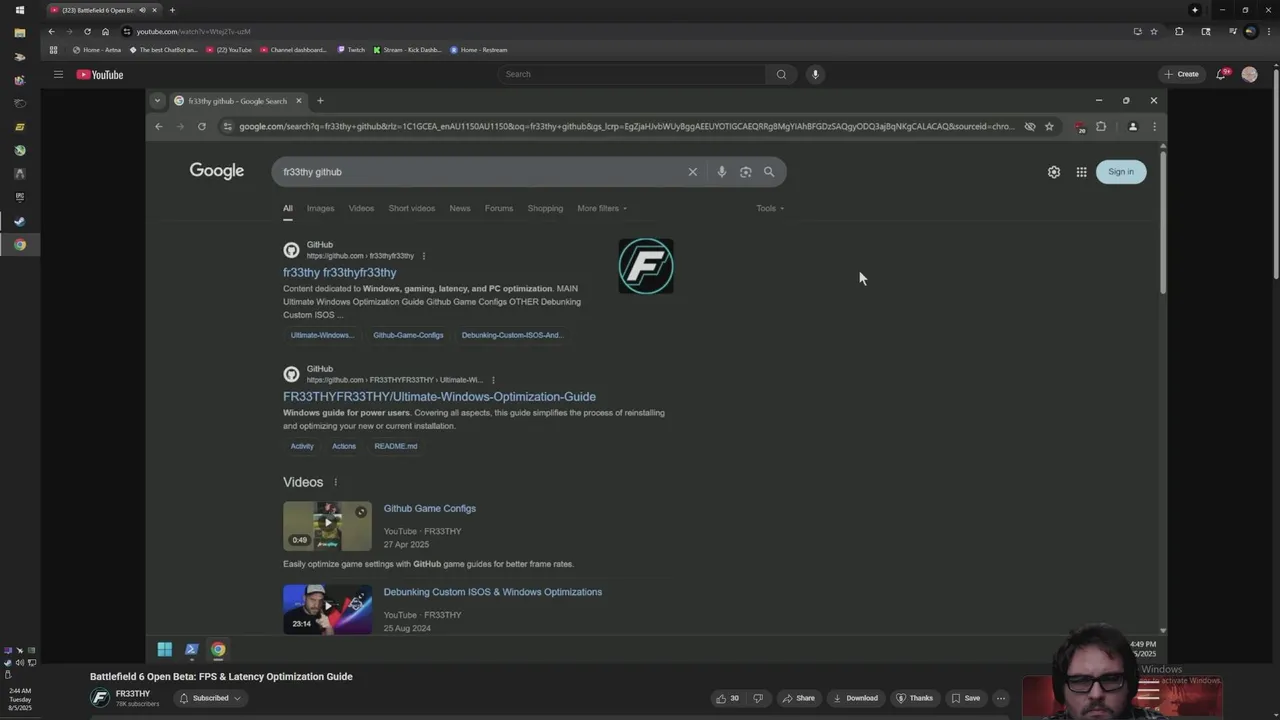Click the Sign in button on Google
Screen dimensions: 1280x720
[1121, 172]
